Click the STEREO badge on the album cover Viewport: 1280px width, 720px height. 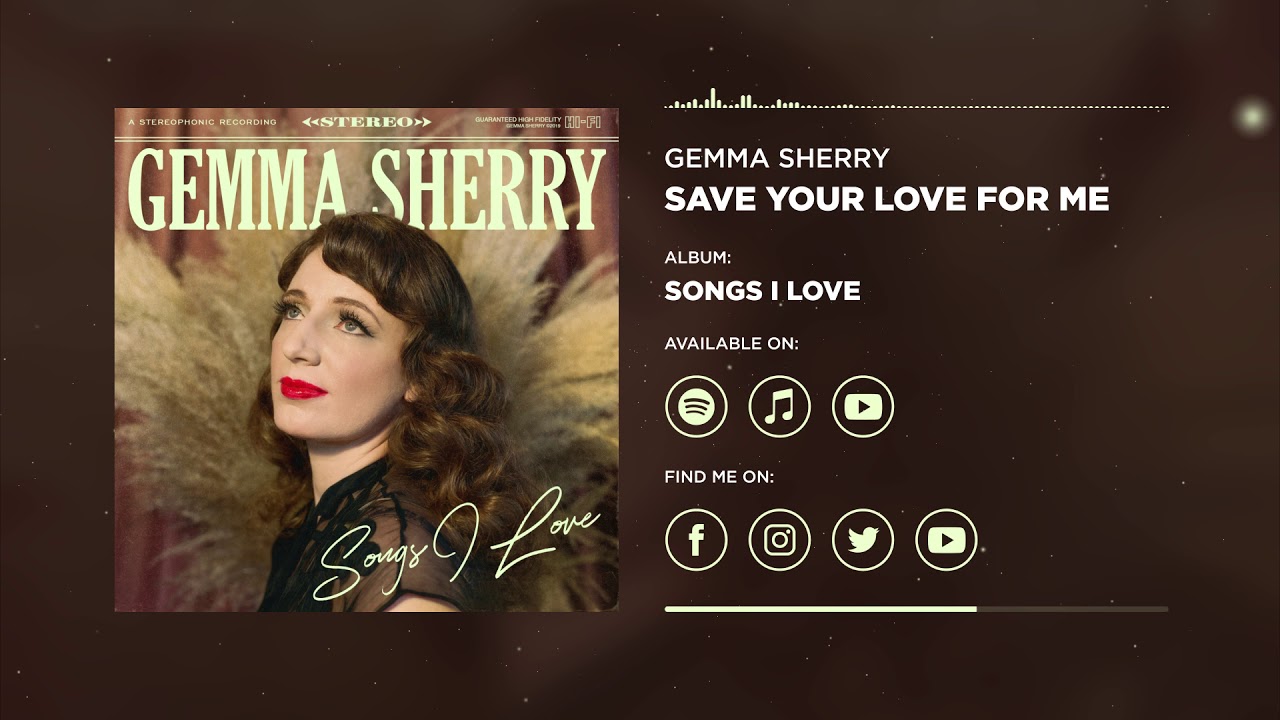[367, 122]
